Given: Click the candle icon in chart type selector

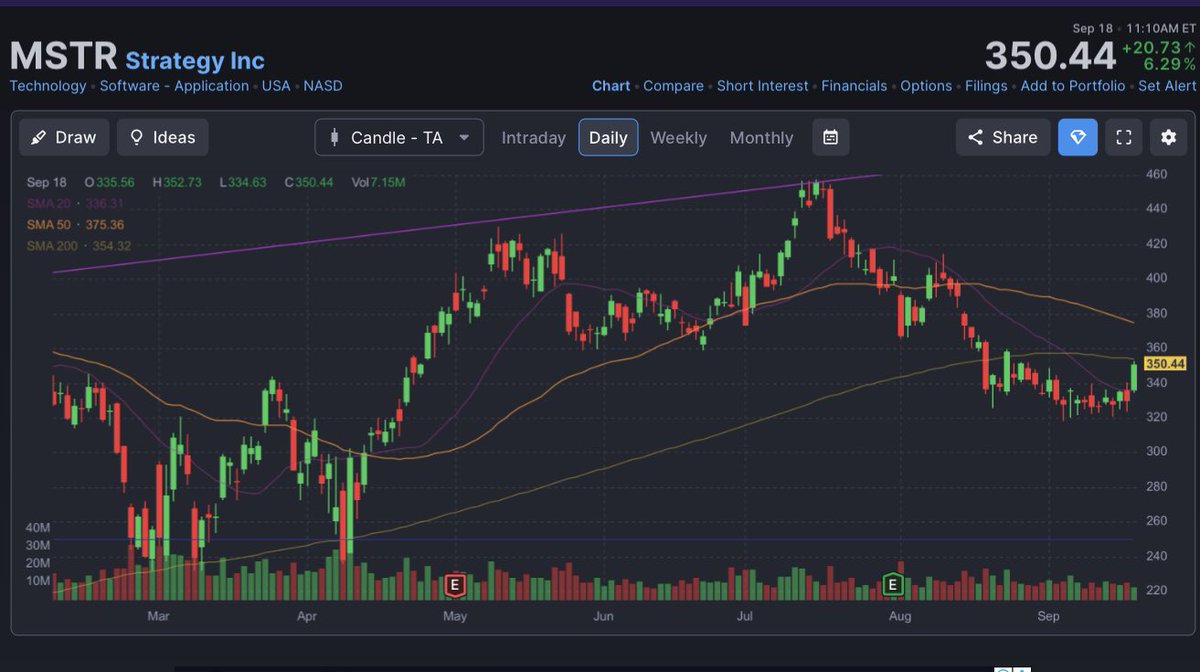Looking at the screenshot, I should [334, 137].
